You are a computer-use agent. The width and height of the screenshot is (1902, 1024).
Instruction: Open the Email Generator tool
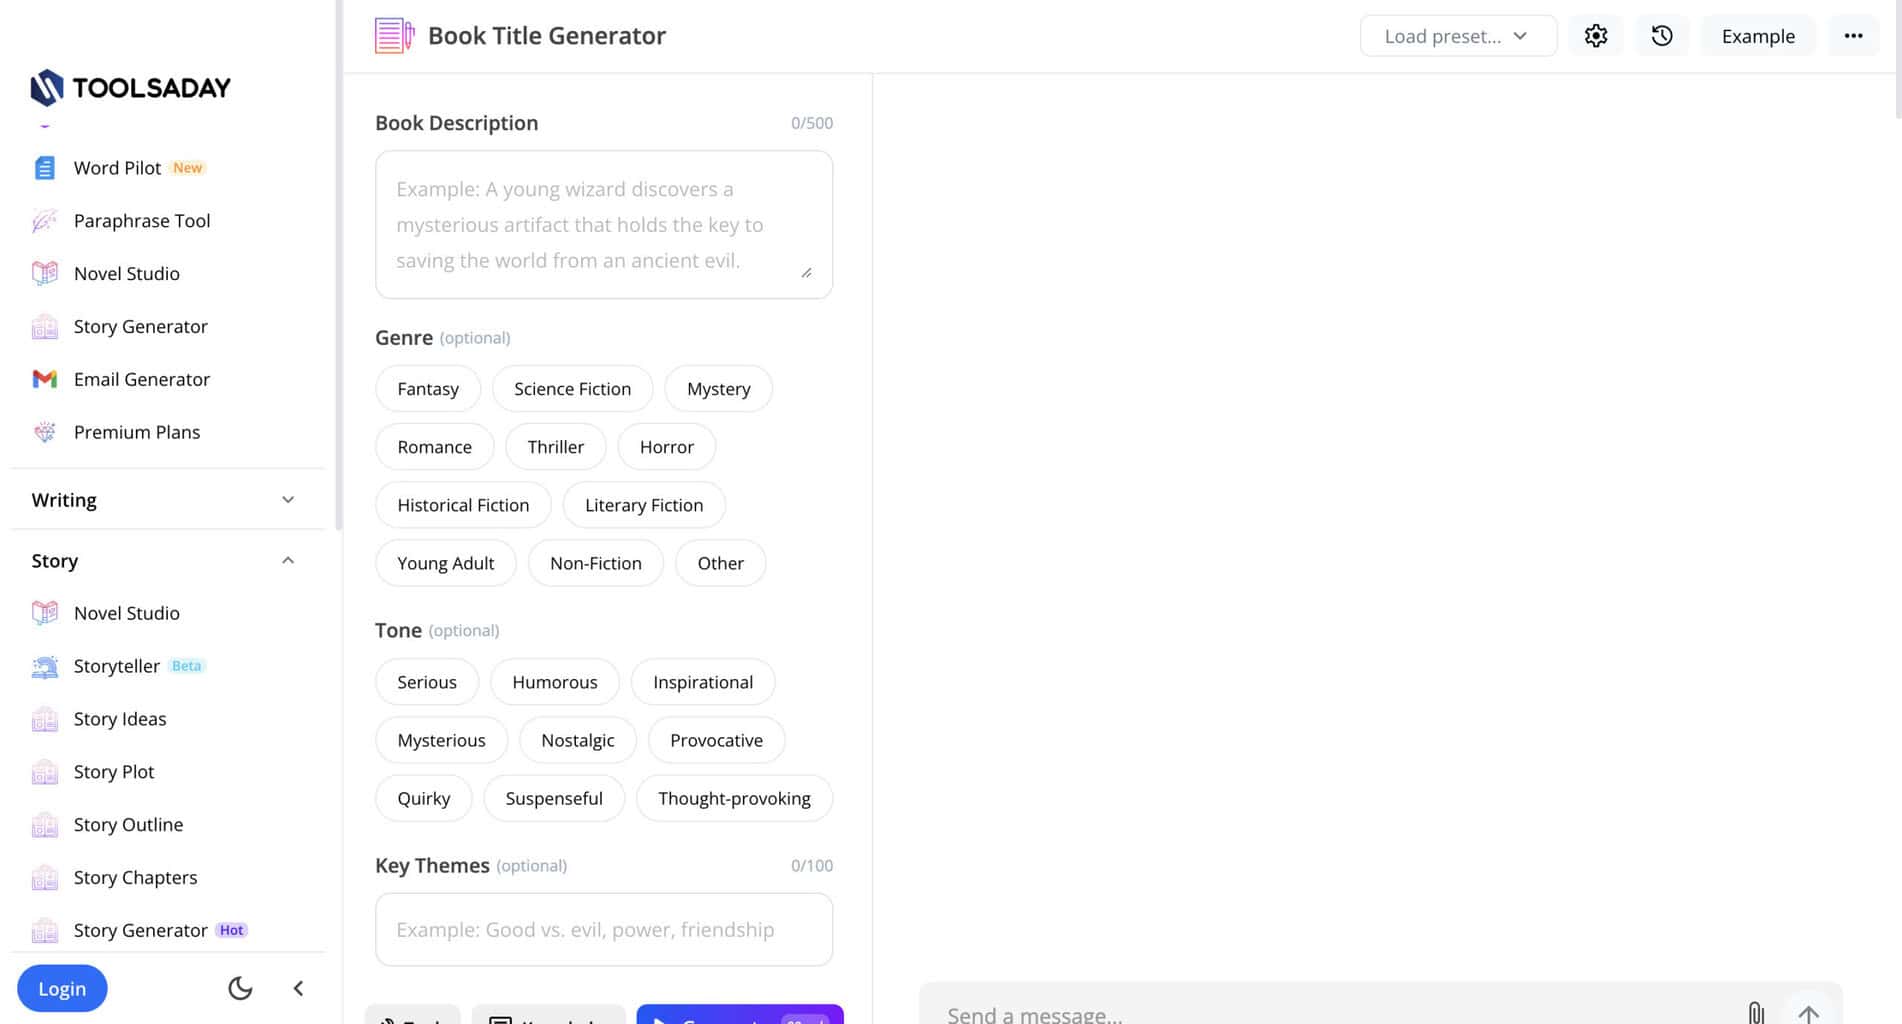[142, 379]
